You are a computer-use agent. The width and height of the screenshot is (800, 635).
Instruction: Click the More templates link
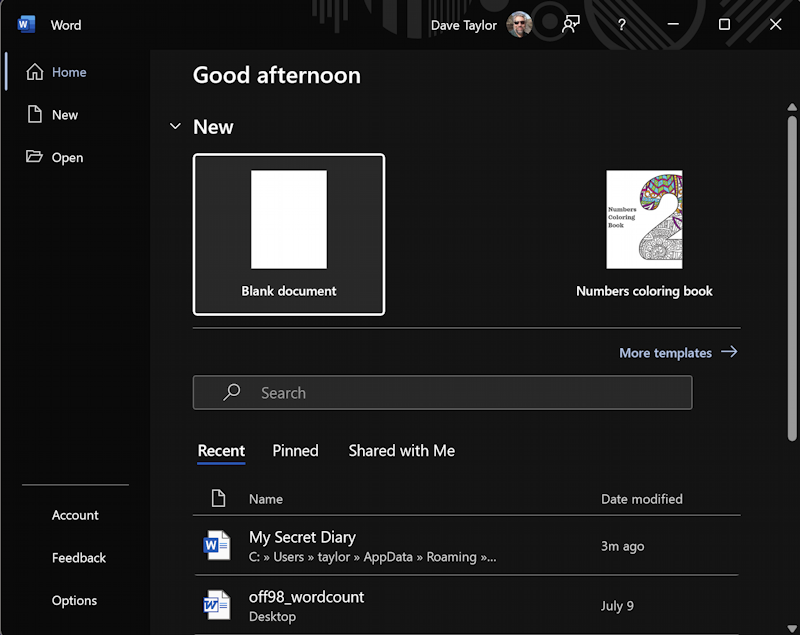point(665,353)
